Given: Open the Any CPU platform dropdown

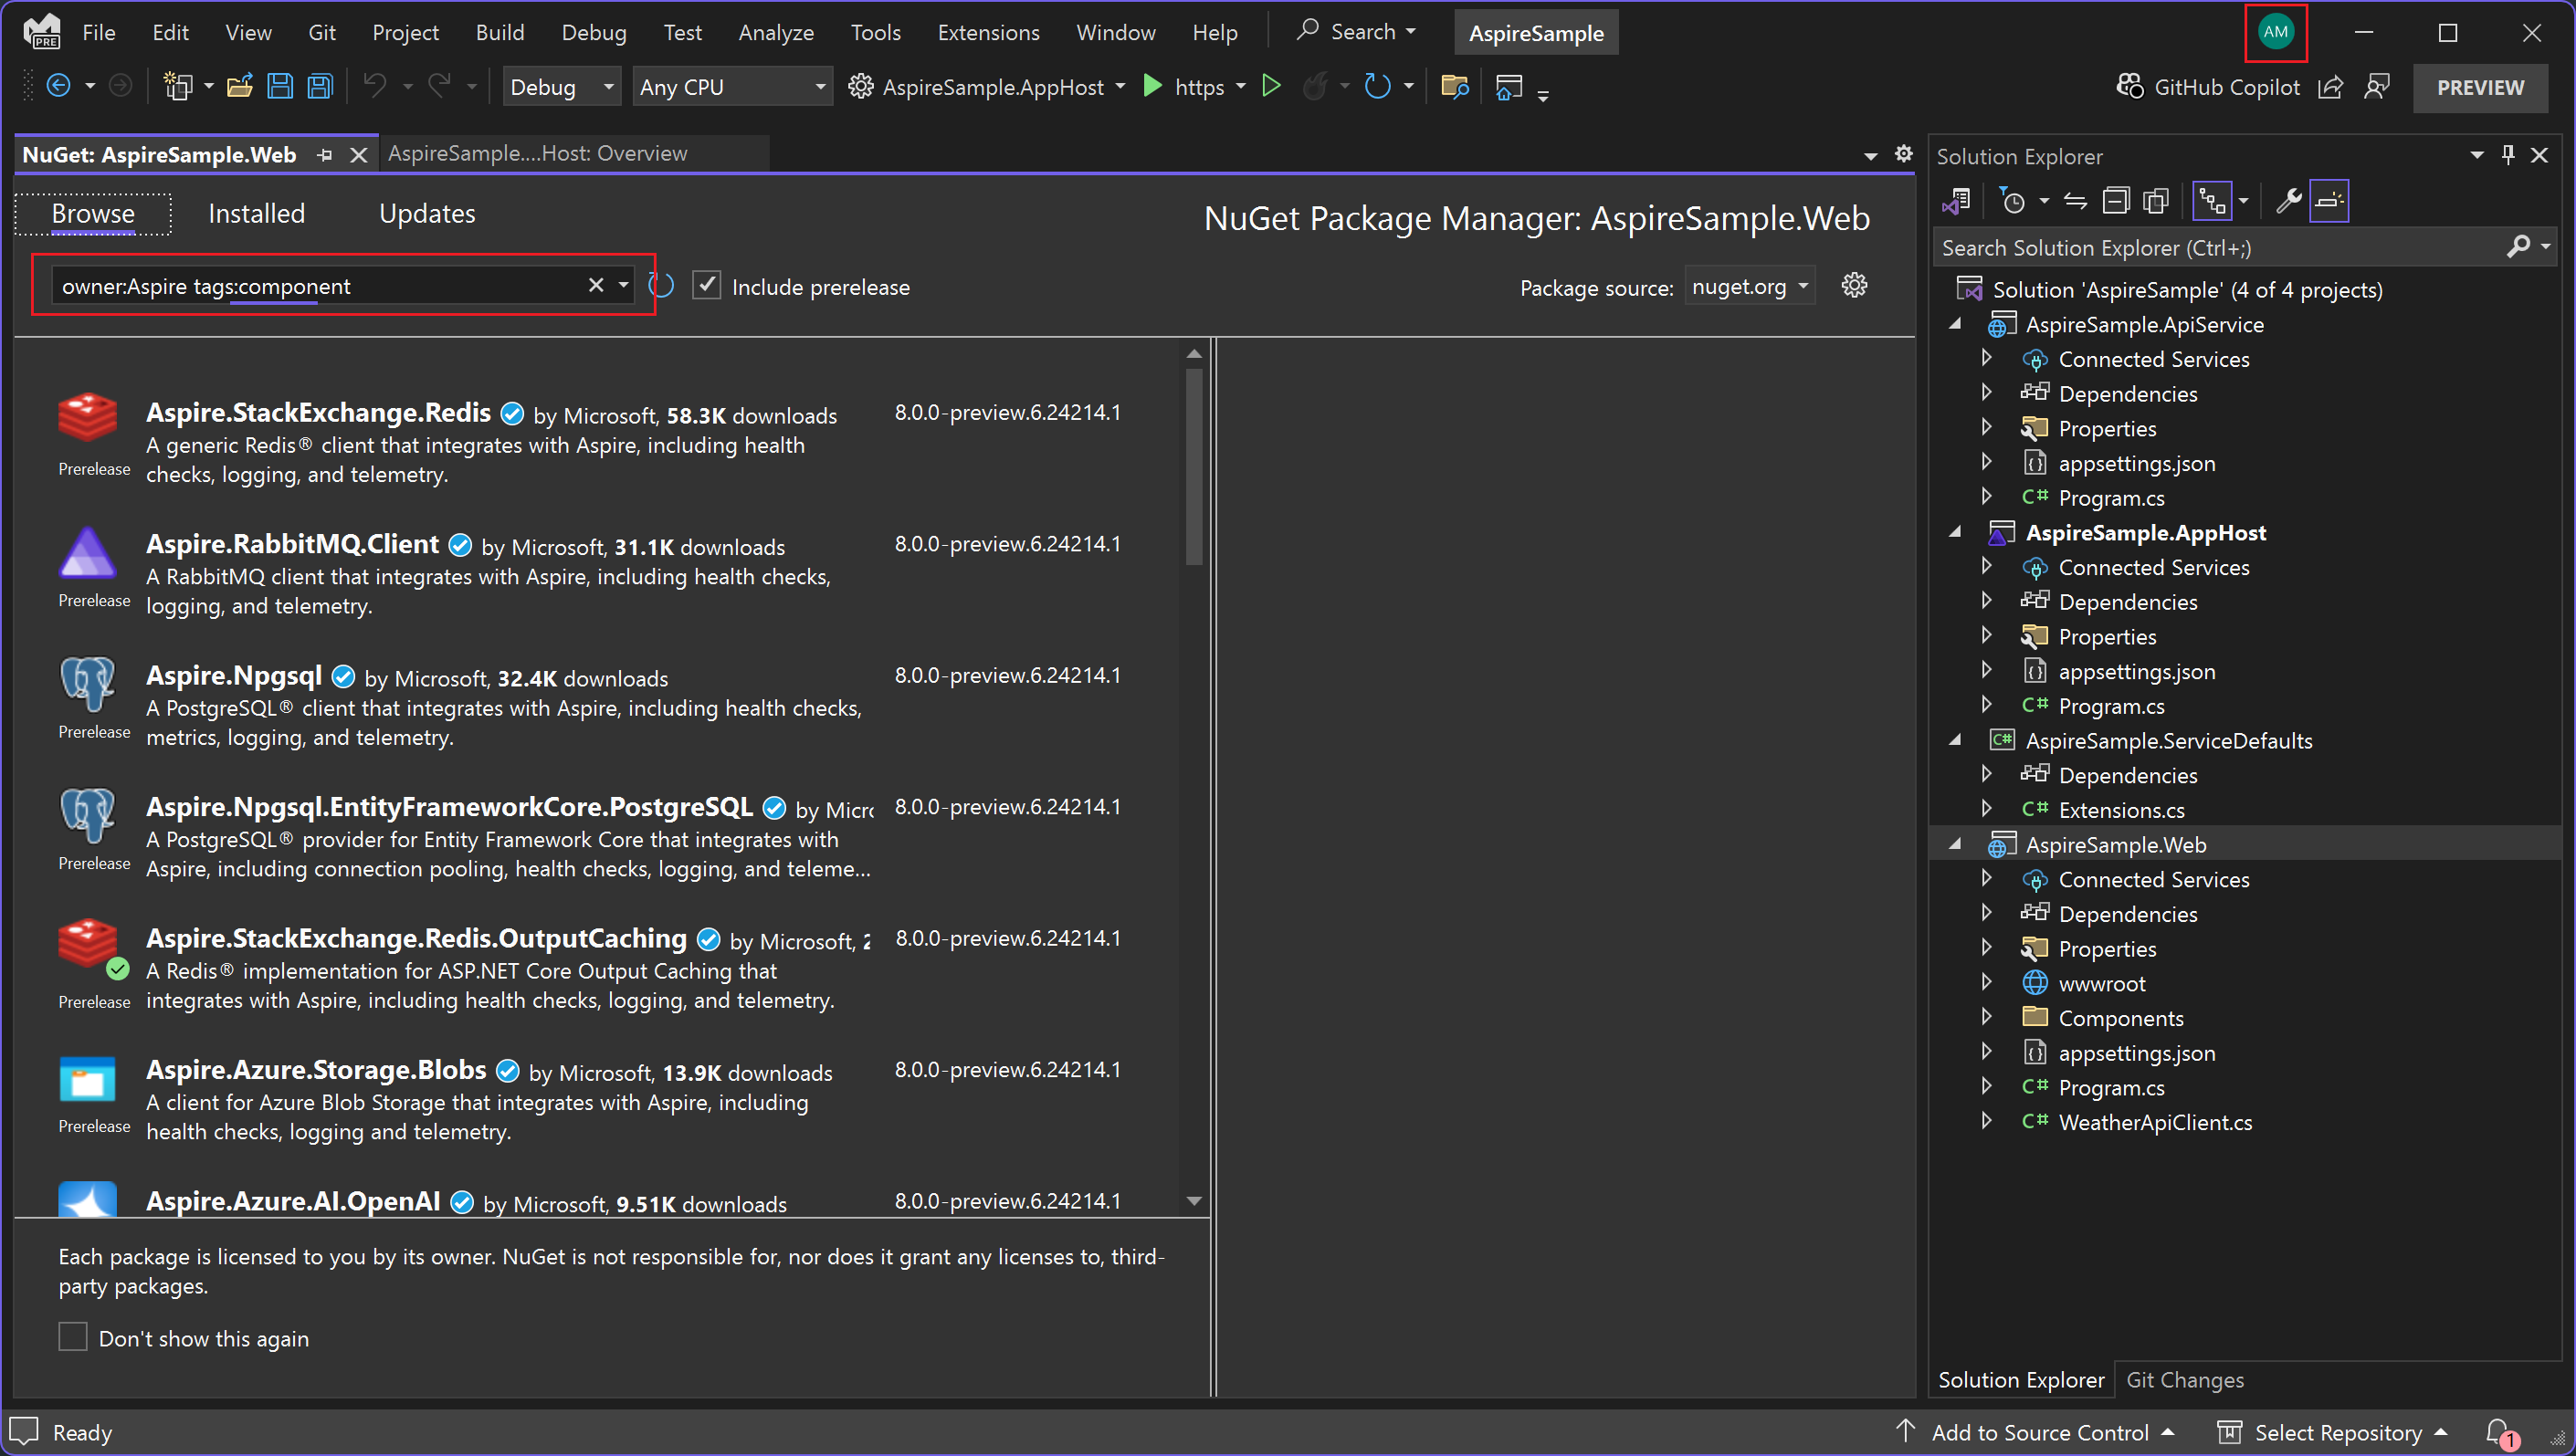Looking at the screenshot, I should (733, 87).
